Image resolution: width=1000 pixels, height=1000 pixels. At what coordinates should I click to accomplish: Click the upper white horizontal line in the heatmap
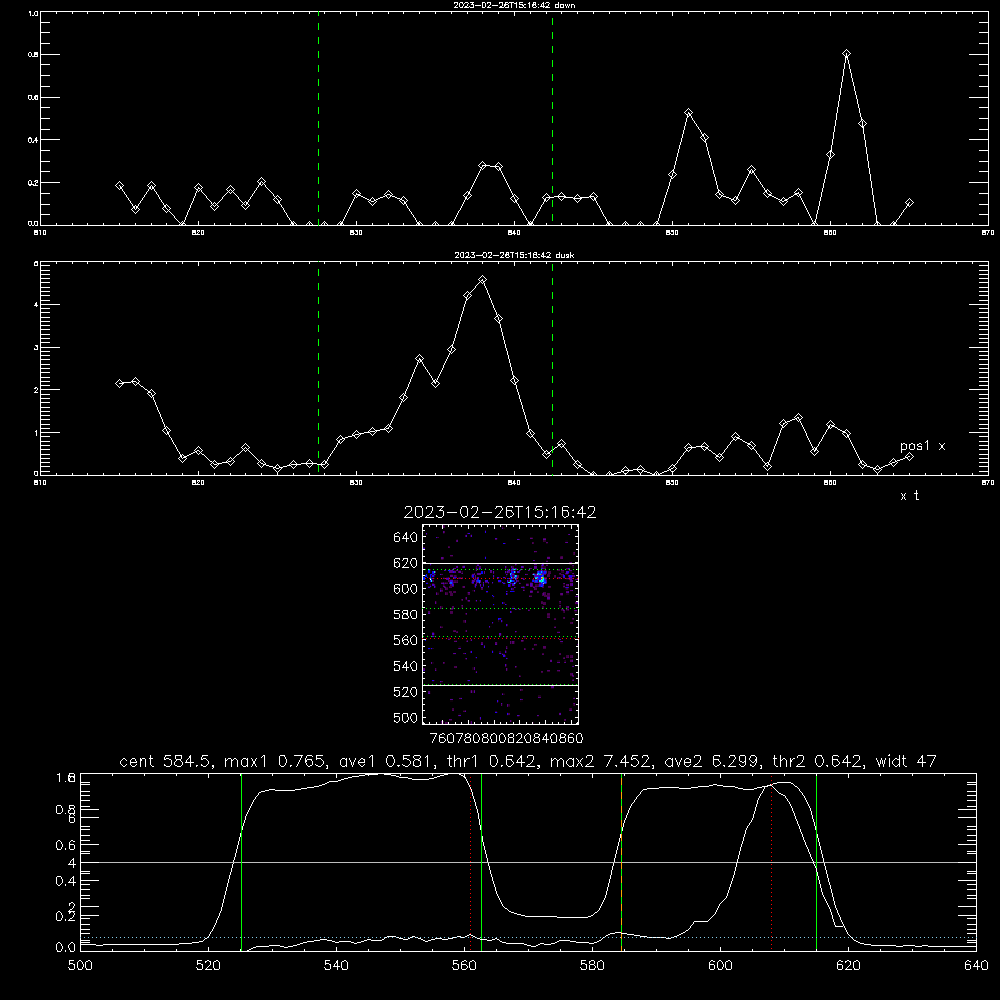click(x=500, y=564)
